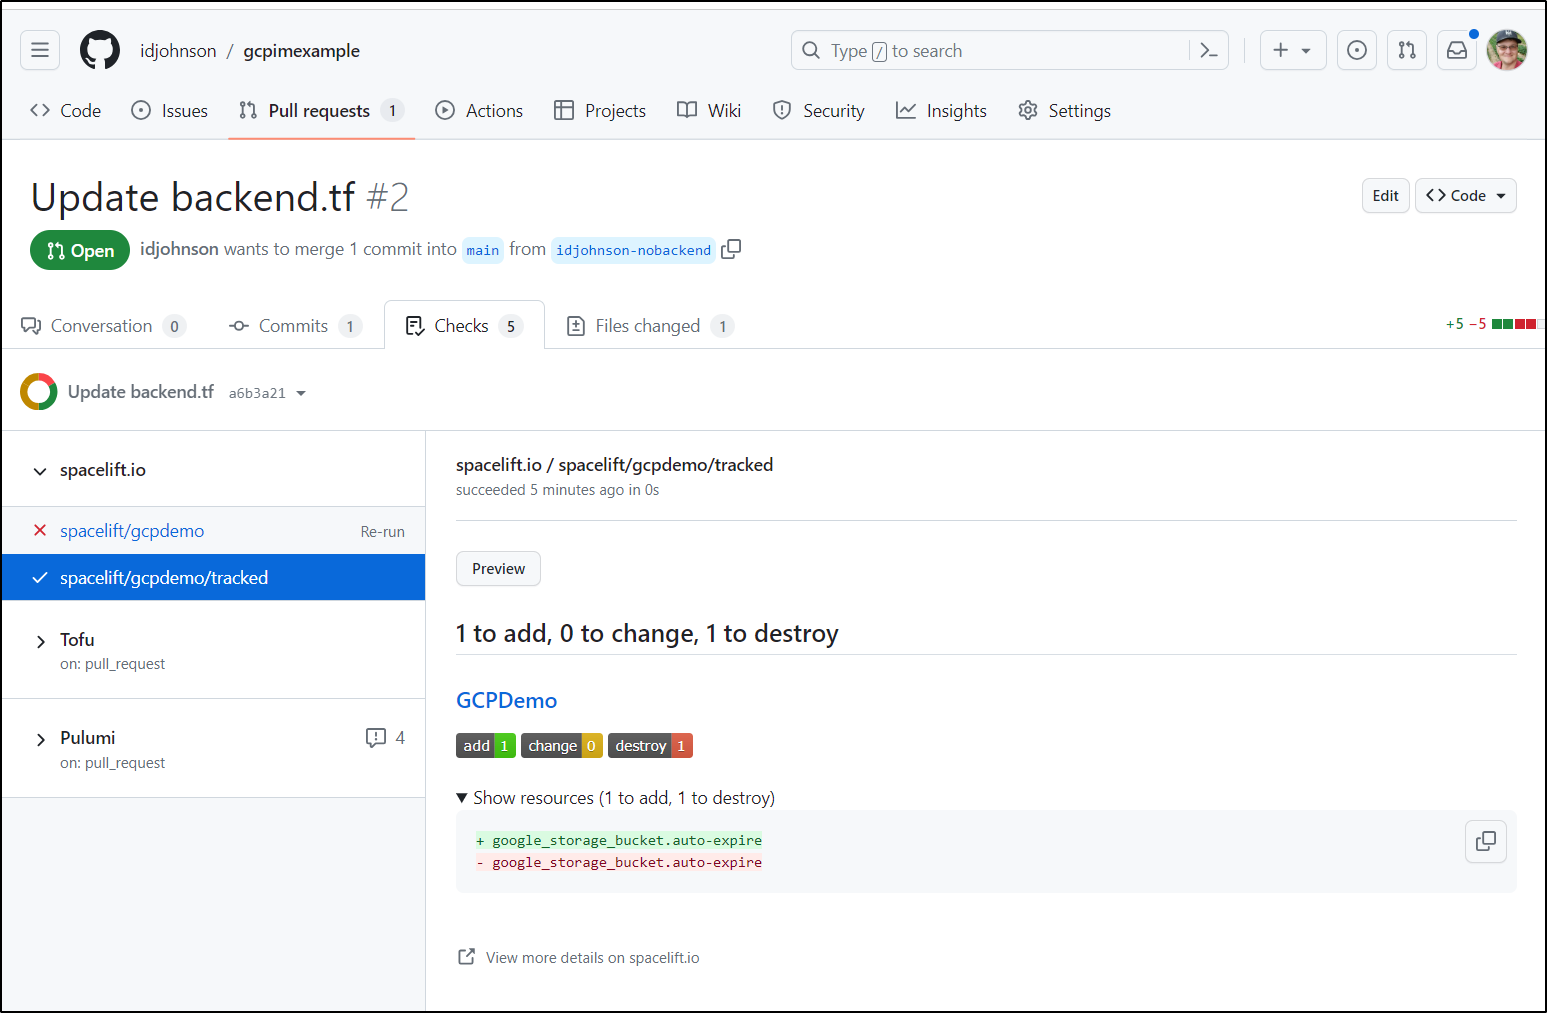Open the Insights tab
The width and height of the screenshot is (1547, 1013).
(x=941, y=111)
